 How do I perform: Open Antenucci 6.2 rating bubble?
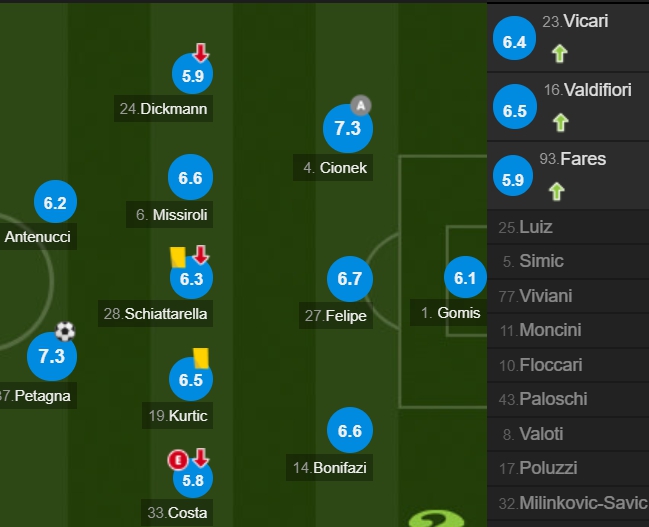(55, 202)
